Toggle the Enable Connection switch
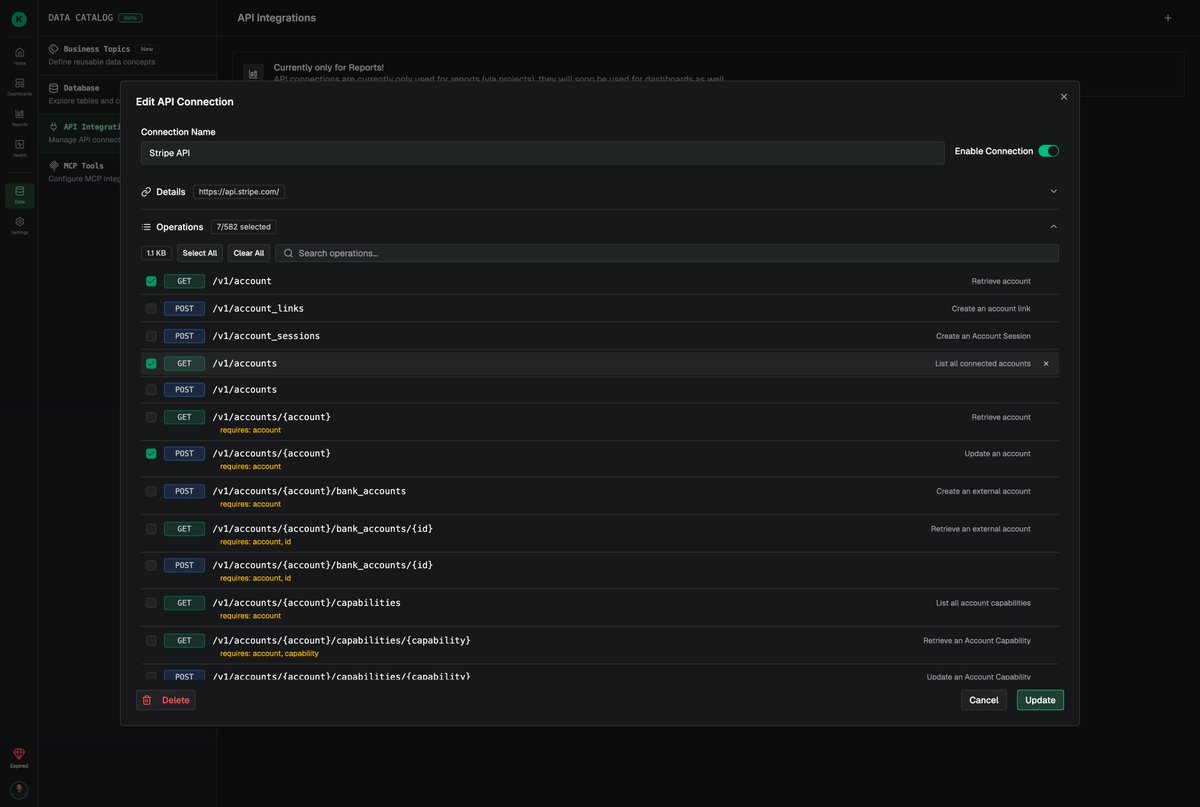Viewport: 1200px width, 807px height. click(x=1048, y=151)
